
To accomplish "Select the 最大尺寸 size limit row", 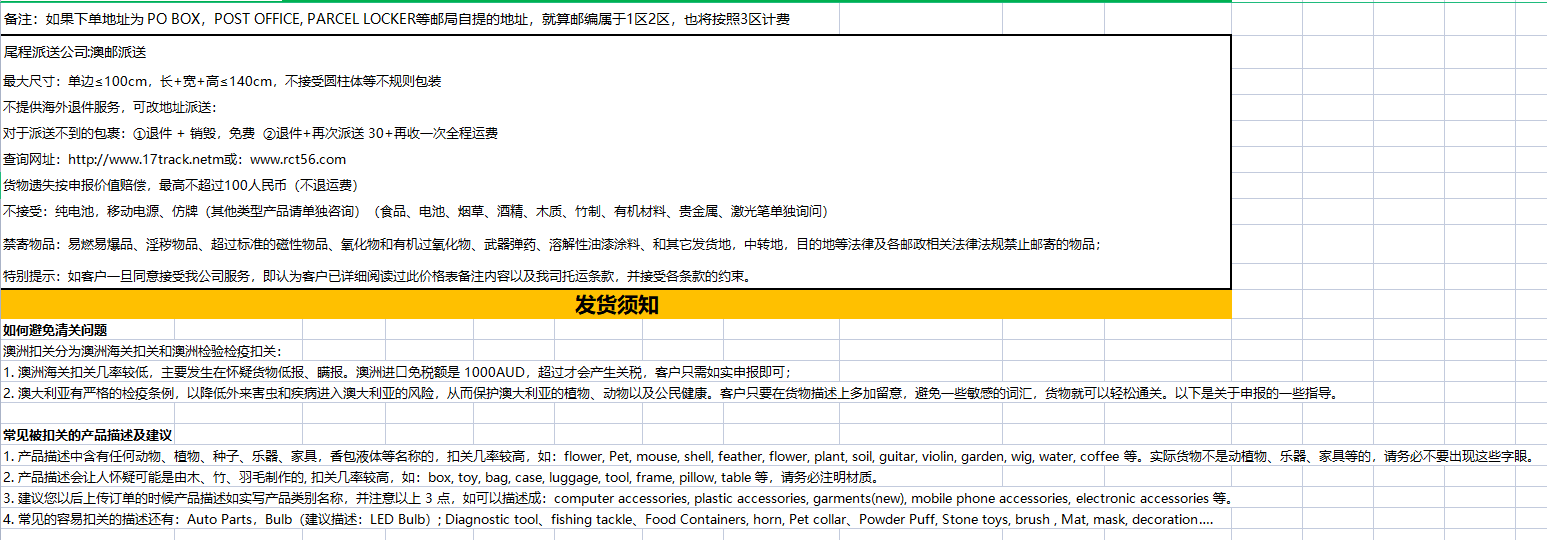I will [x=222, y=81].
